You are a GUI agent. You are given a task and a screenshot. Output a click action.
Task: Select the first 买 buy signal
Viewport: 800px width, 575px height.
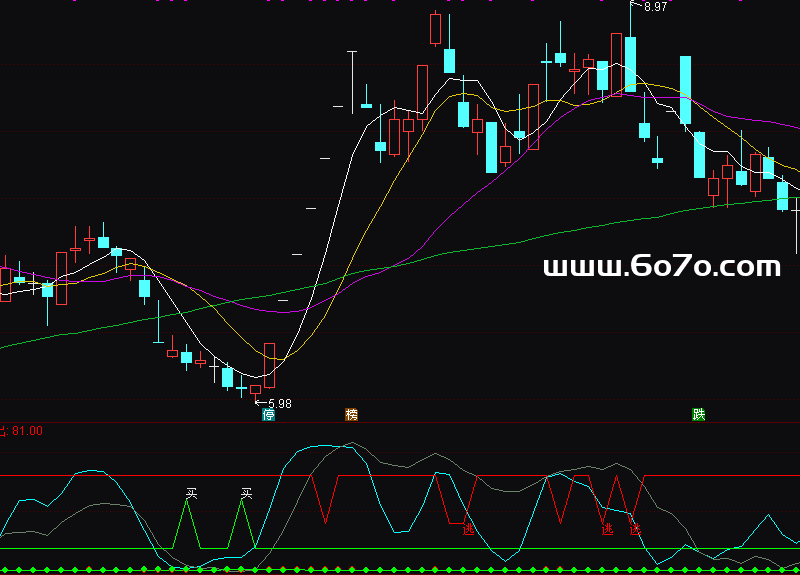(x=192, y=493)
